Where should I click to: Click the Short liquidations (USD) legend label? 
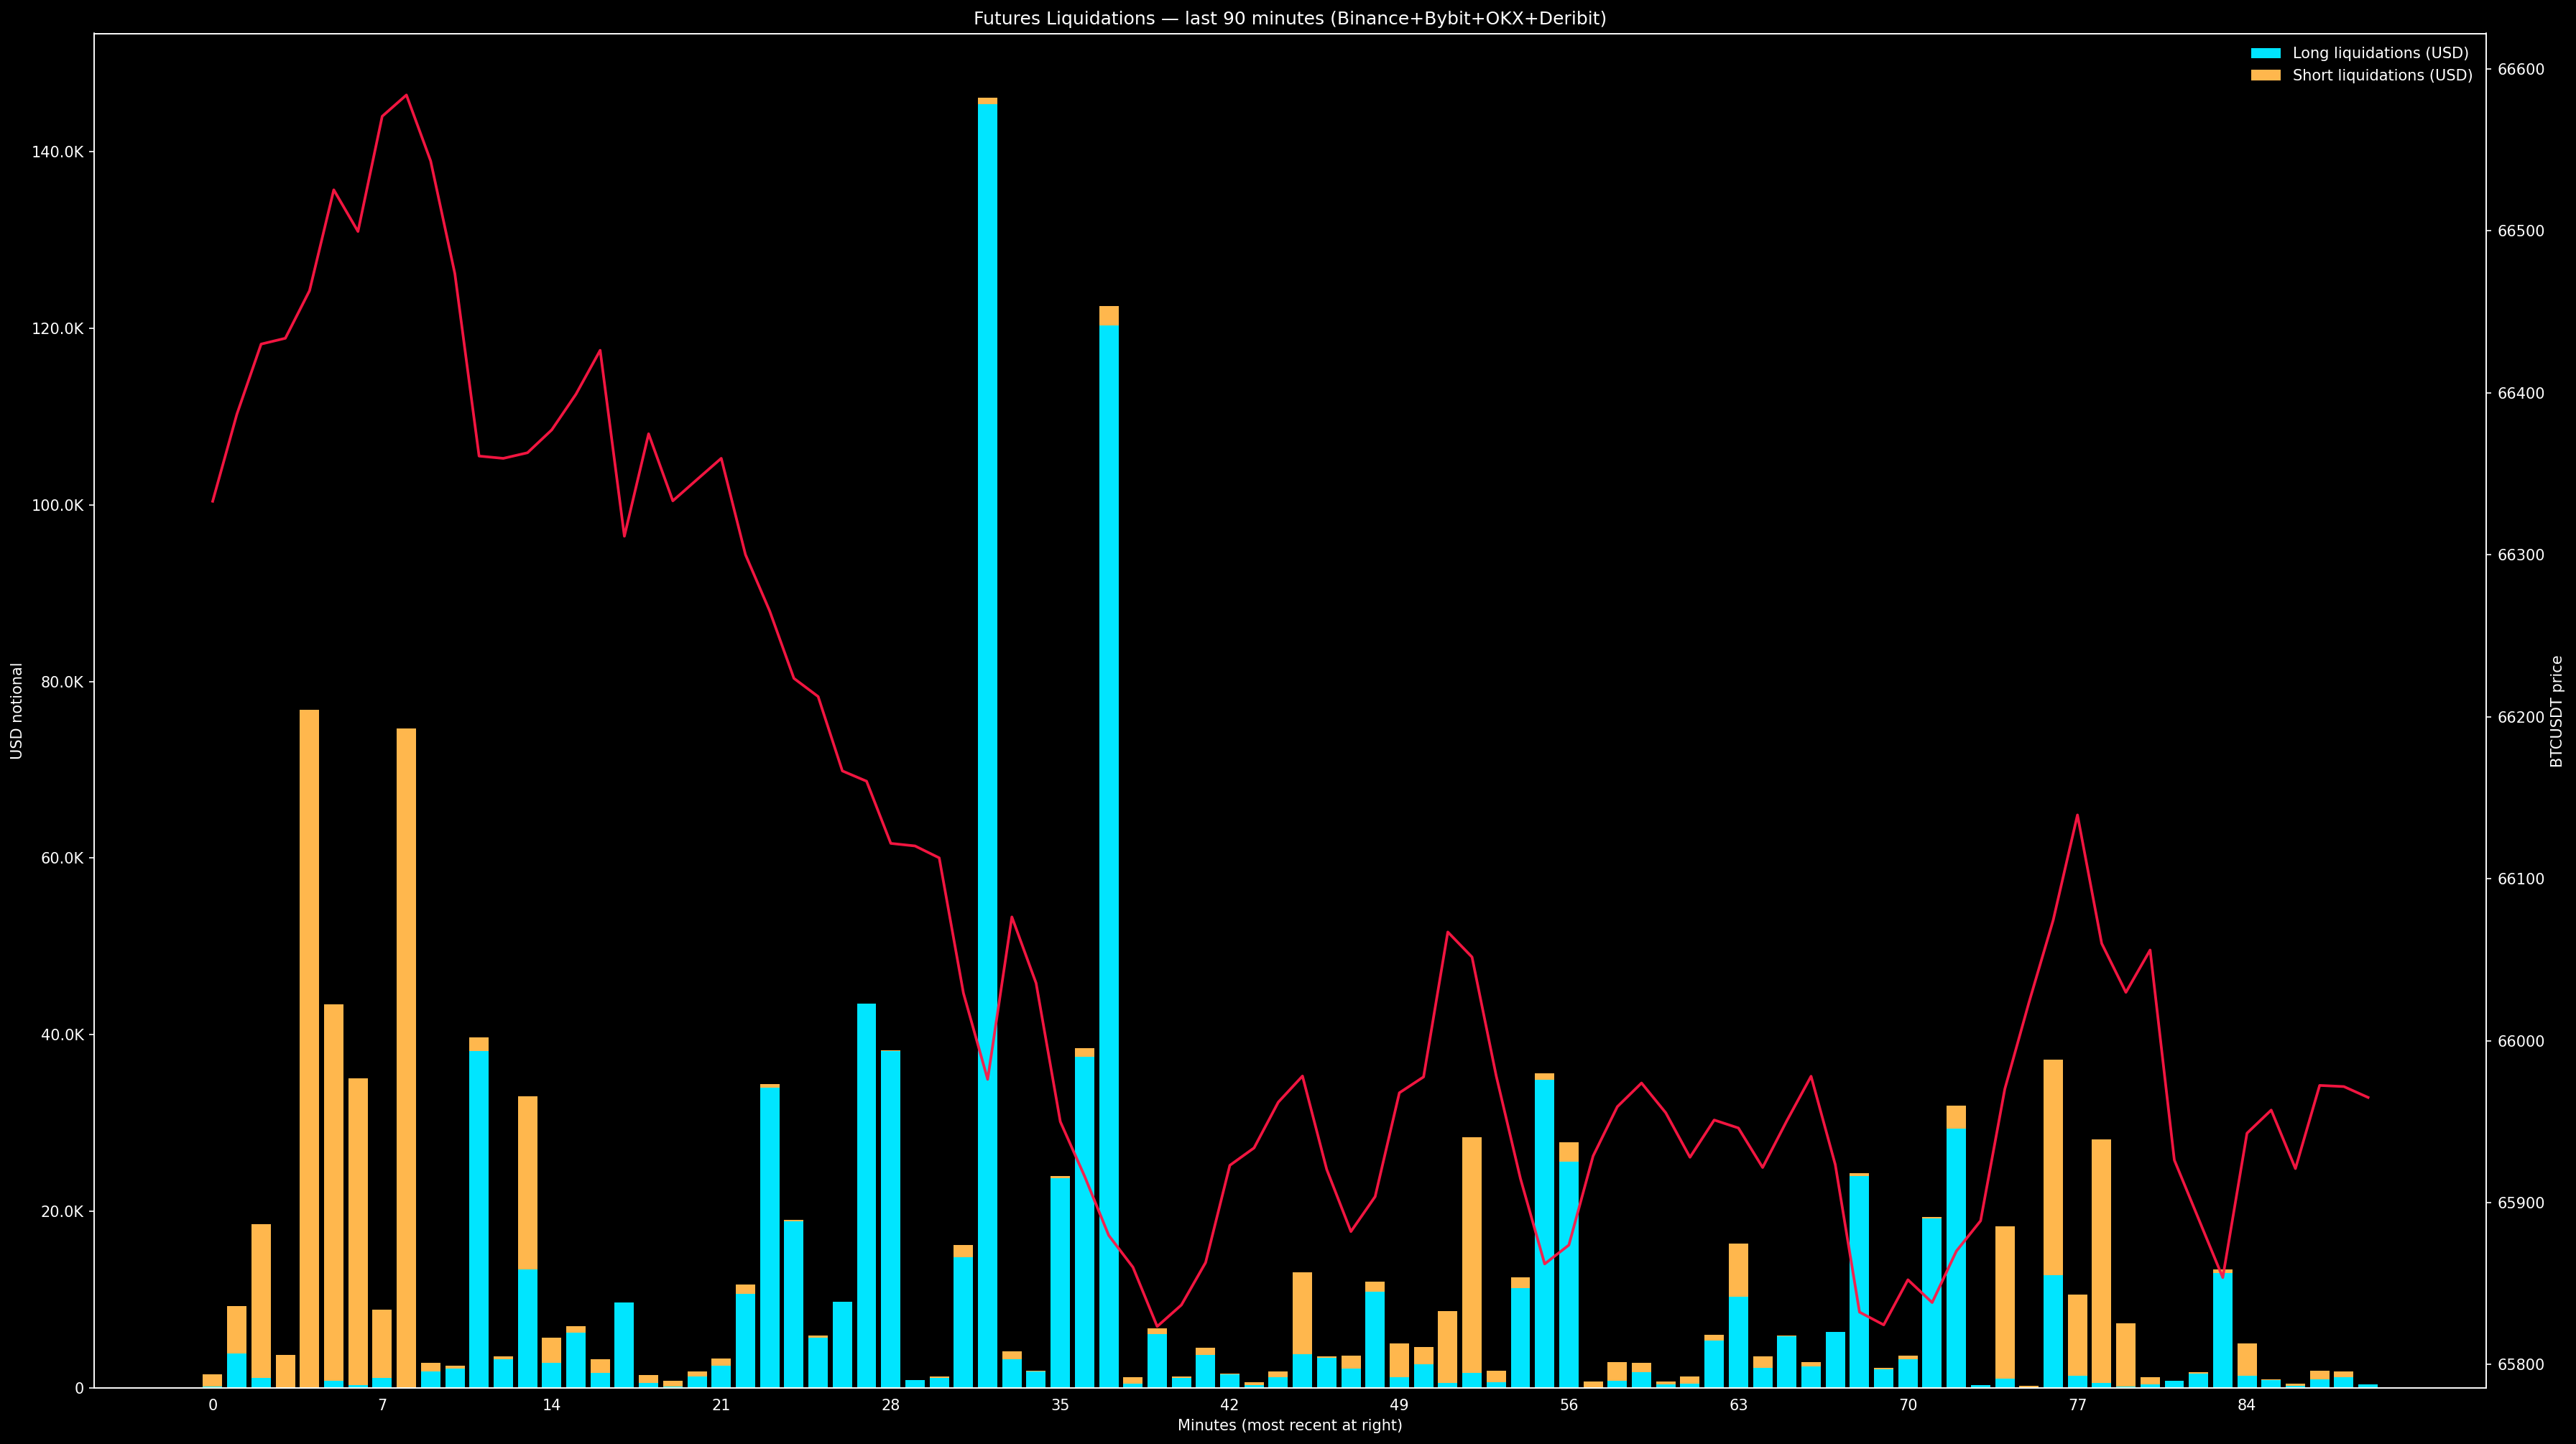[2382, 76]
